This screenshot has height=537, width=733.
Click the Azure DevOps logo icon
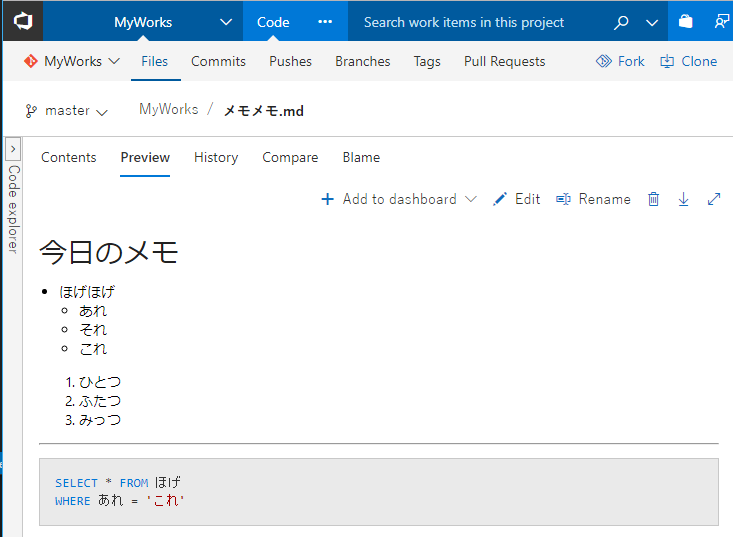click(22, 21)
